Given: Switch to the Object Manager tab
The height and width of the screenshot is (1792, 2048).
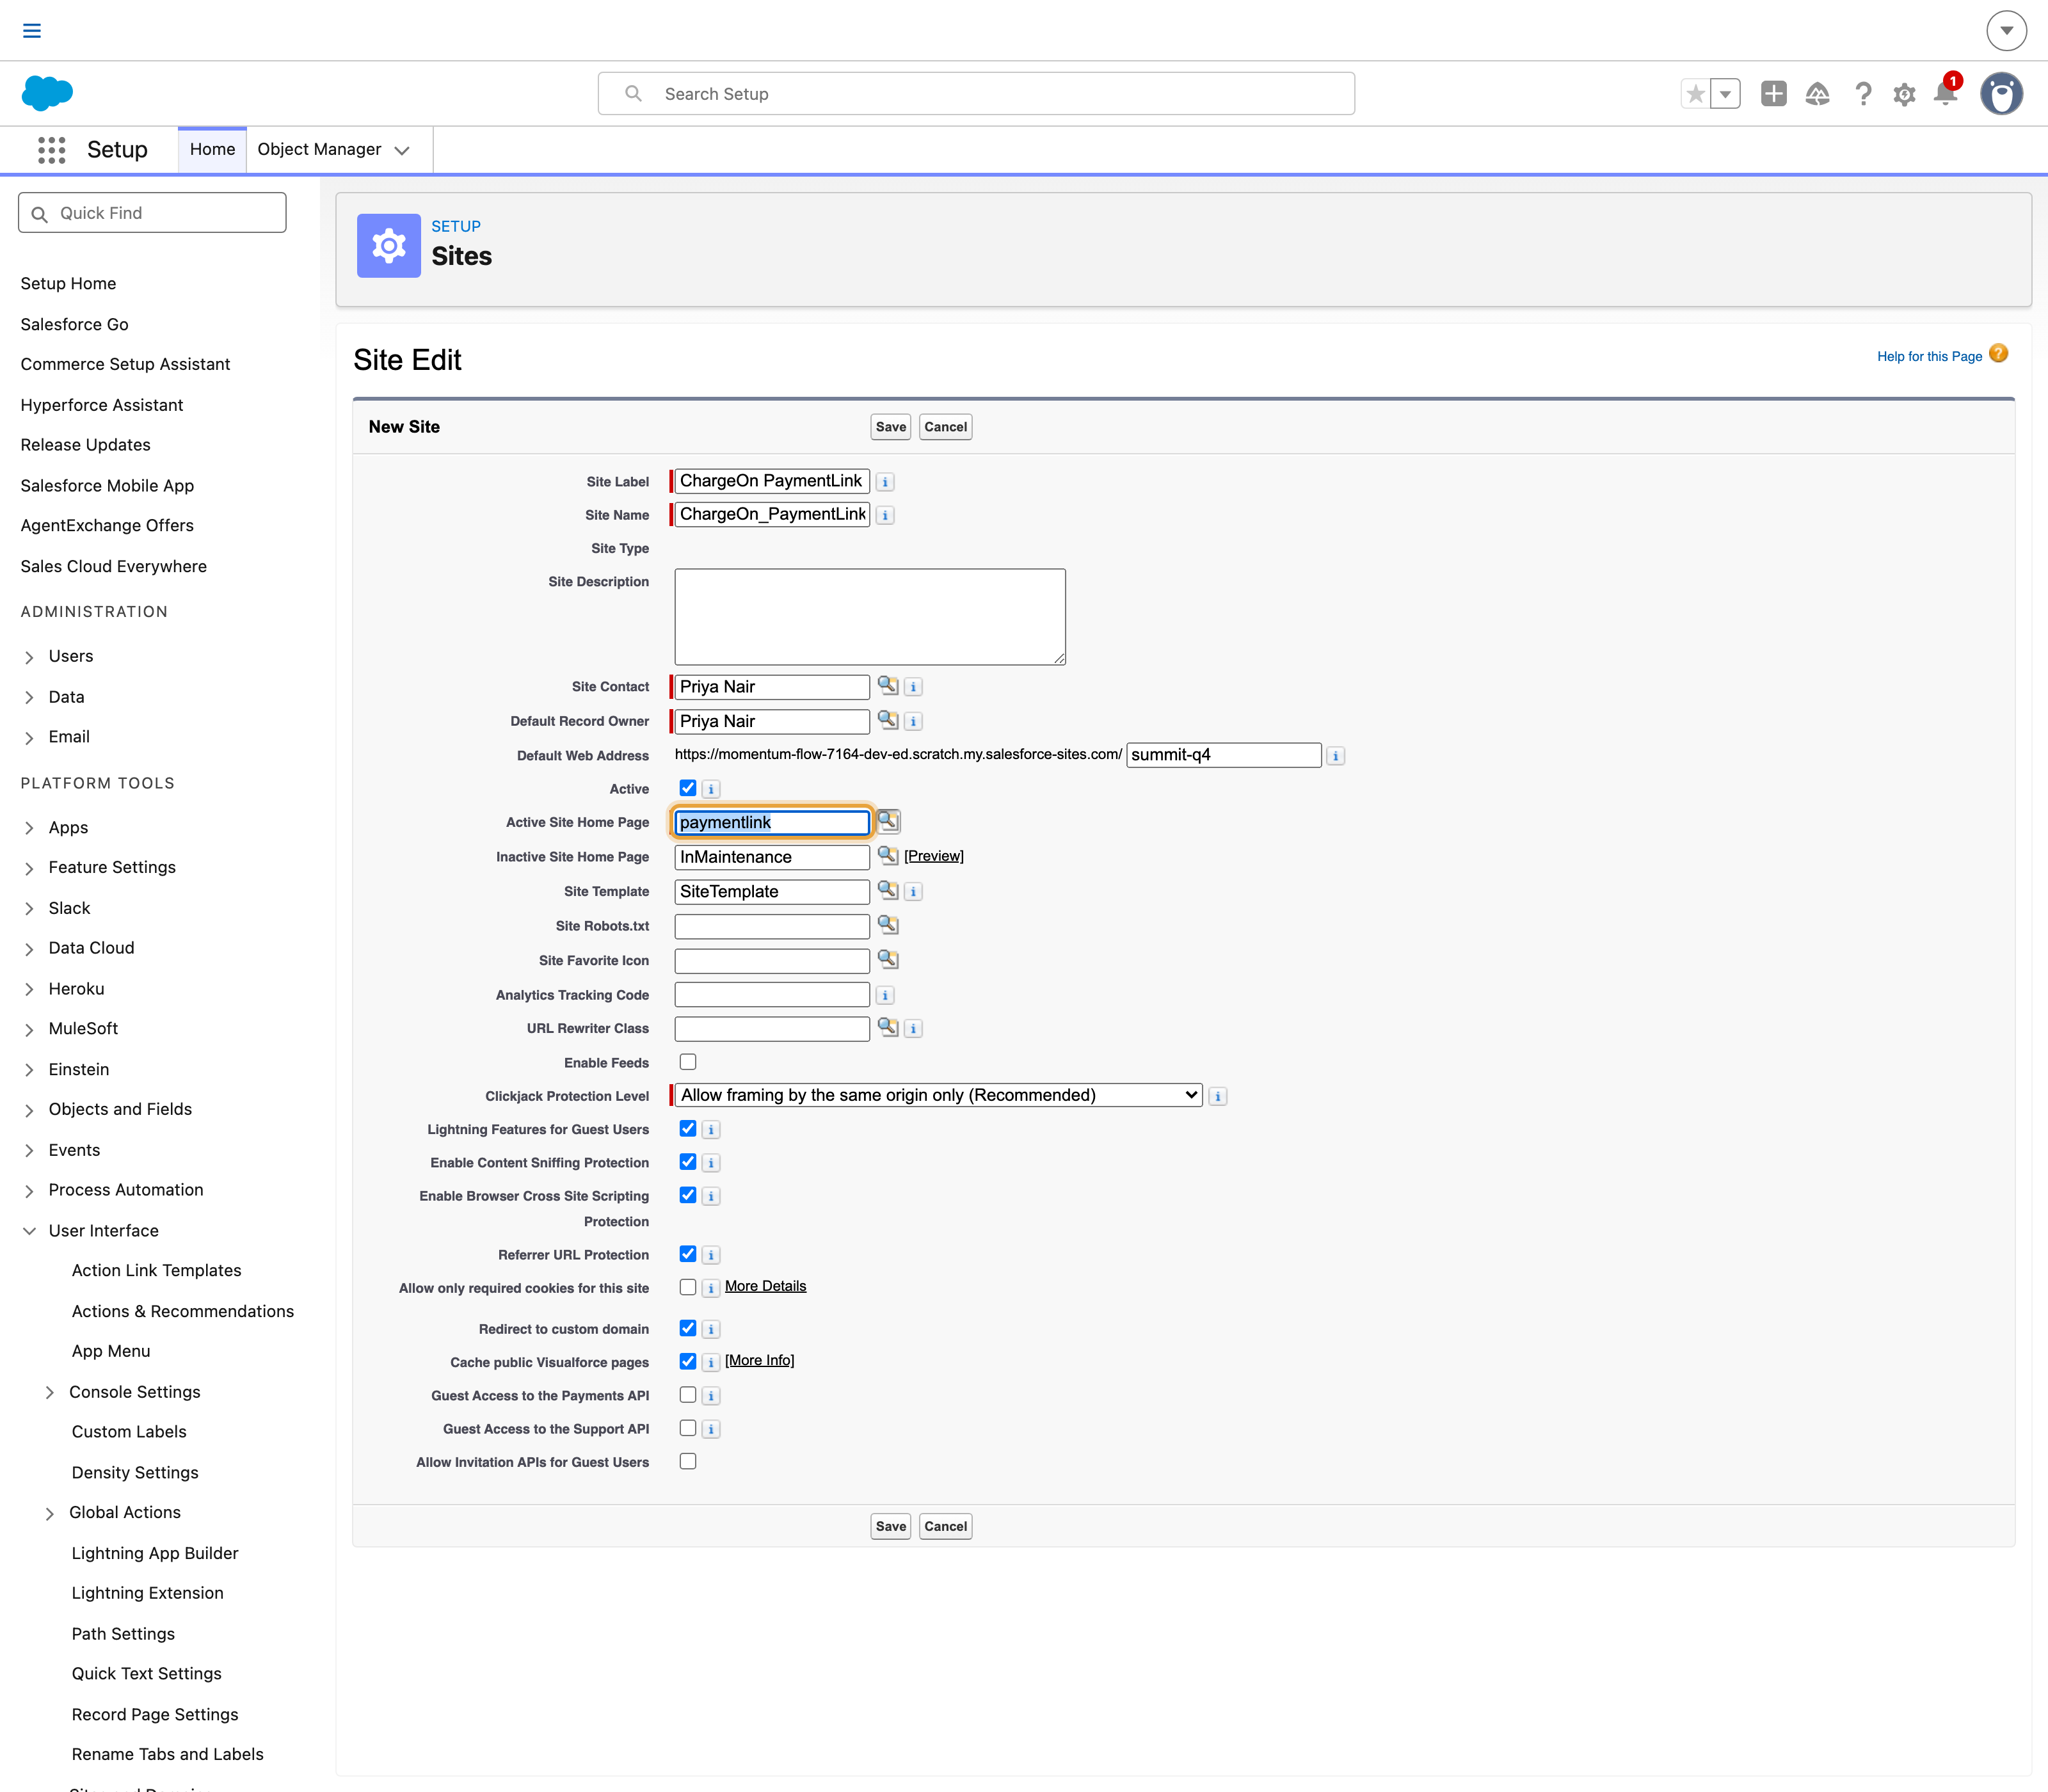Looking at the screenshot, I should pos(319,150).
